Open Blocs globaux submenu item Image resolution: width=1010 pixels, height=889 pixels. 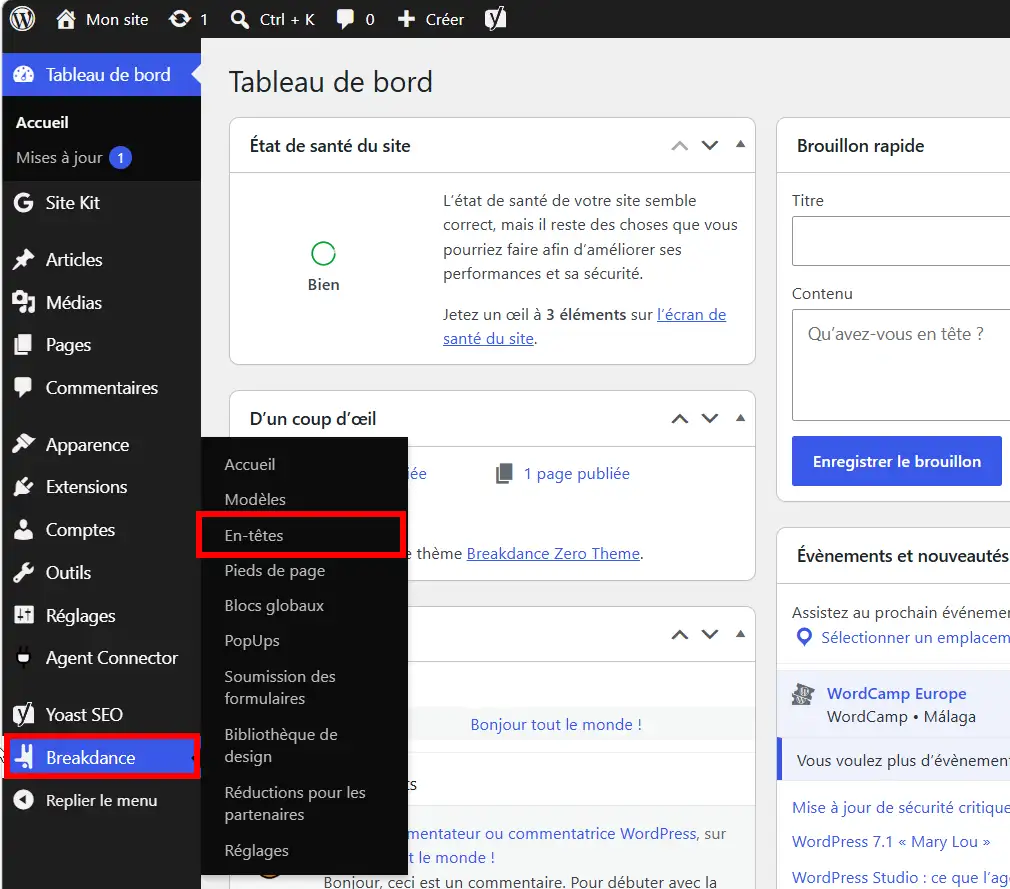click(274, 606)
